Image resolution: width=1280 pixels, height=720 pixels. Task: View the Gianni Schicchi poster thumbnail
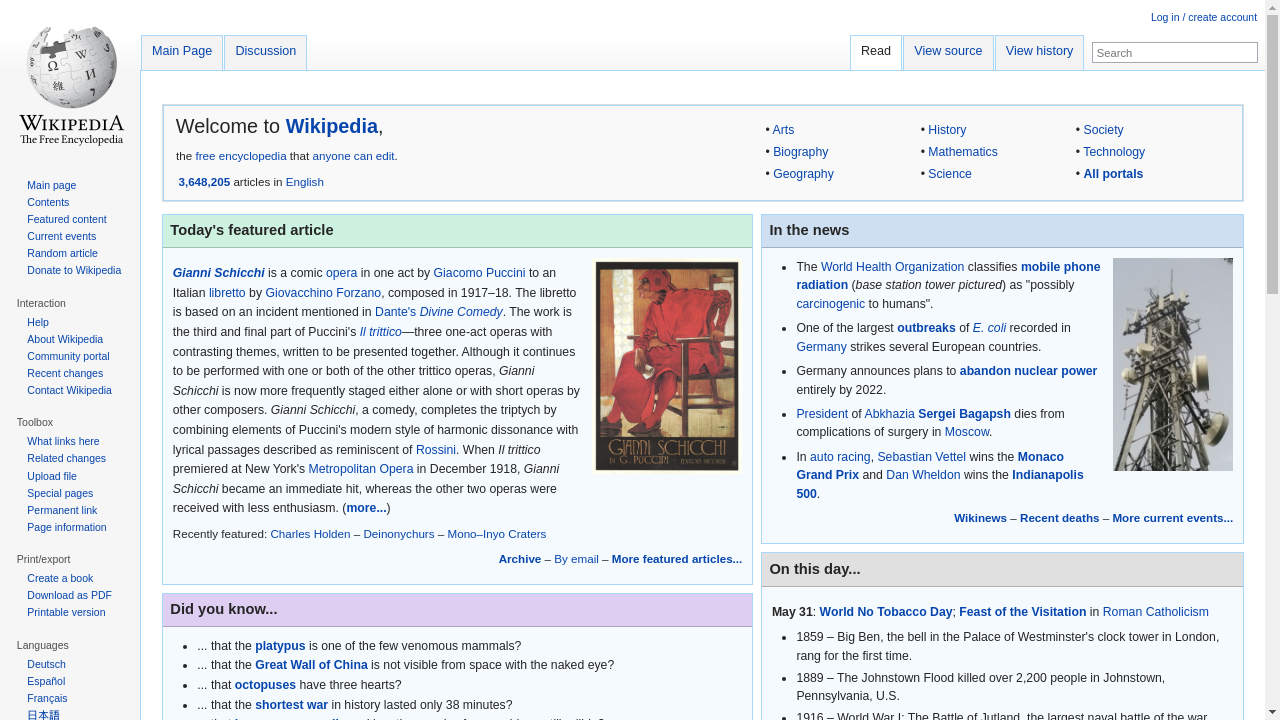[x=666, y=366]
